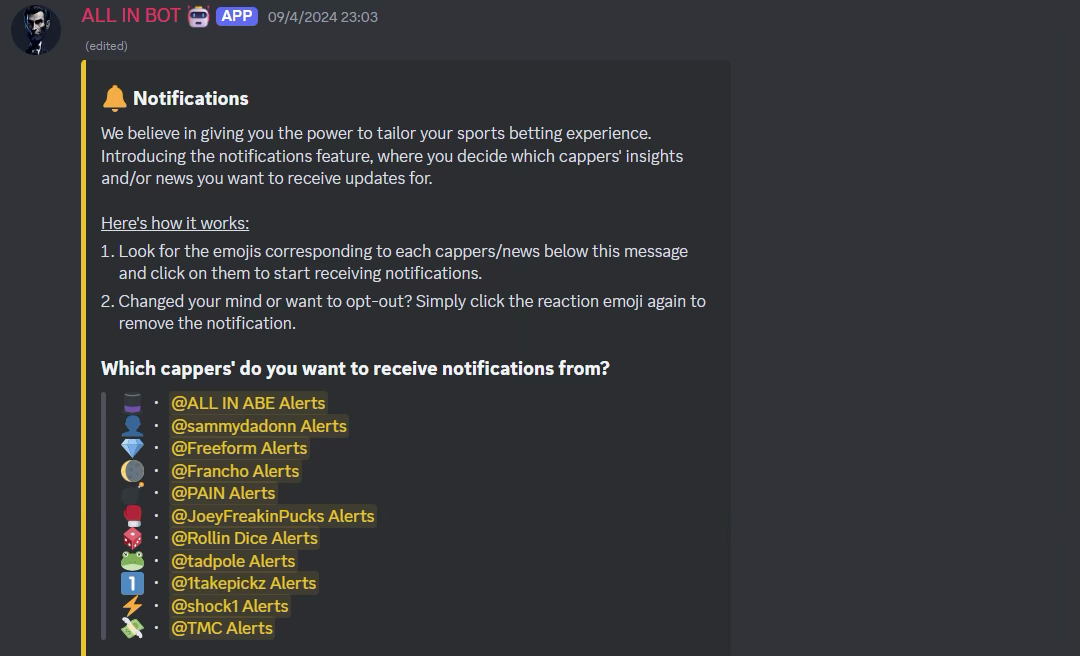
Task: Click the @sammydadonn Alerts mention
Action: click(x=259, y=426)
